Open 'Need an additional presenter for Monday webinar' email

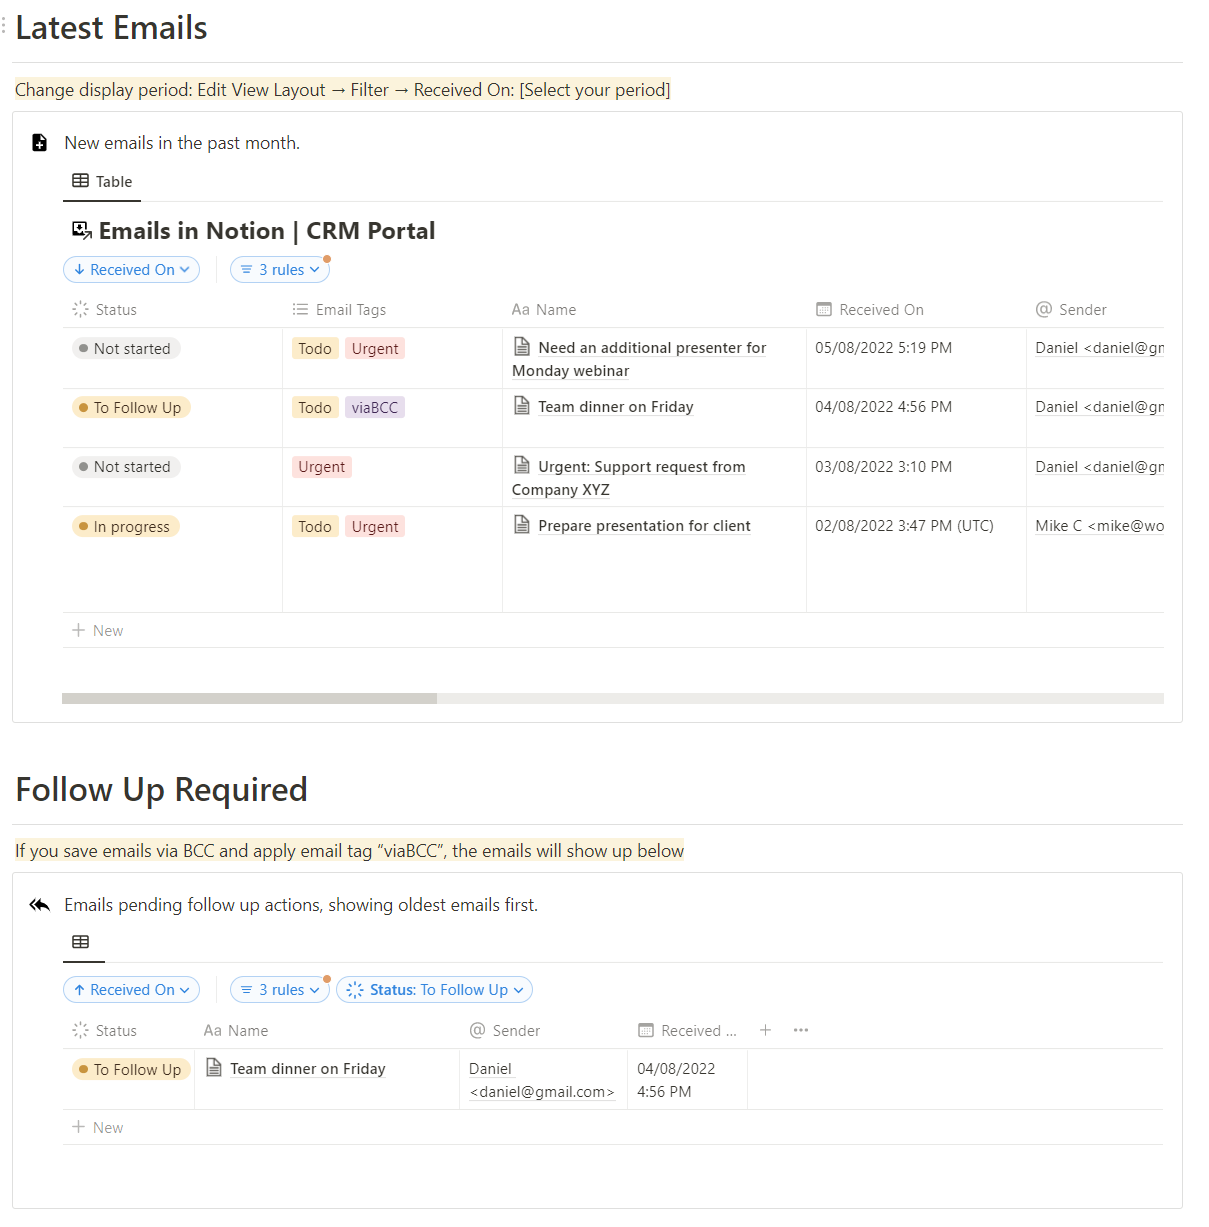coord(652,348)
